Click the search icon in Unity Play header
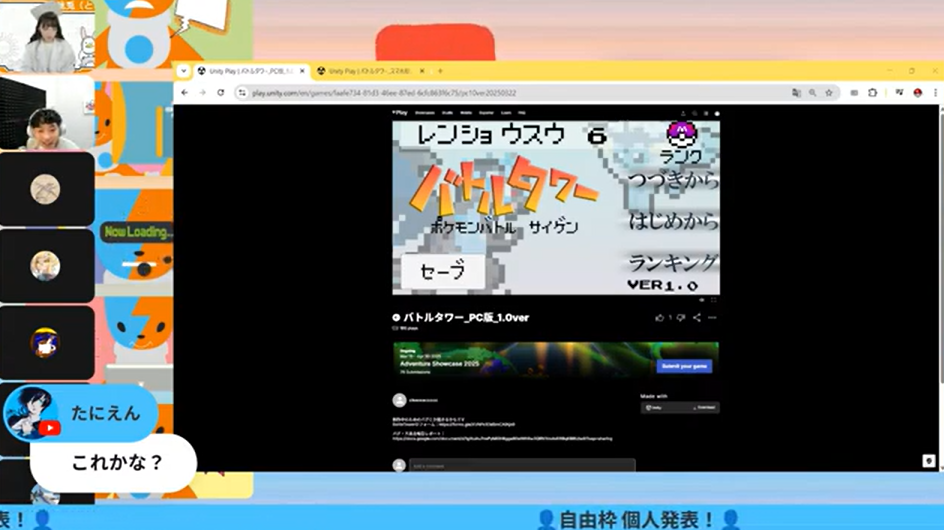Screen dimensions: 944x530 (x=695, y=113)
